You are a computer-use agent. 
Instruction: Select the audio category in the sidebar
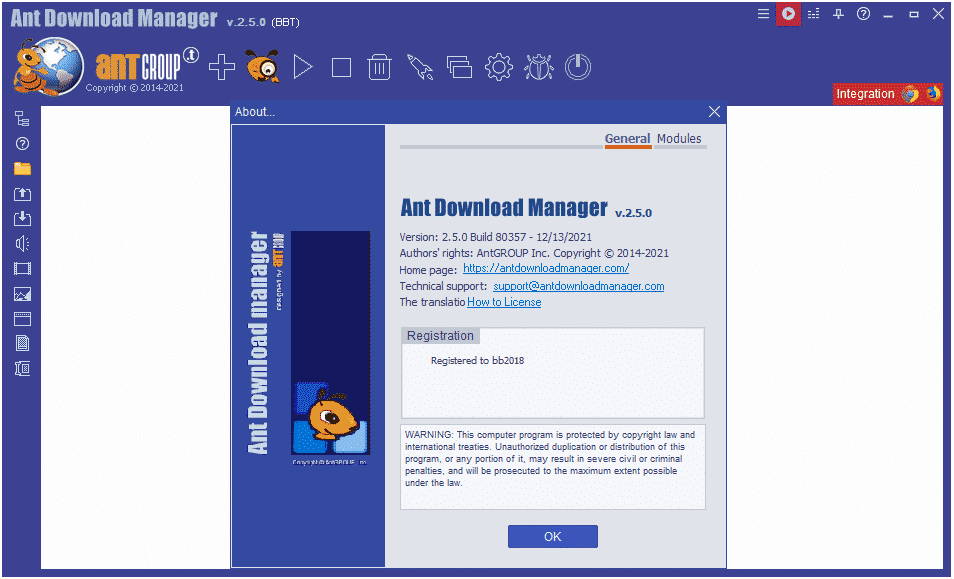[22, 242]
